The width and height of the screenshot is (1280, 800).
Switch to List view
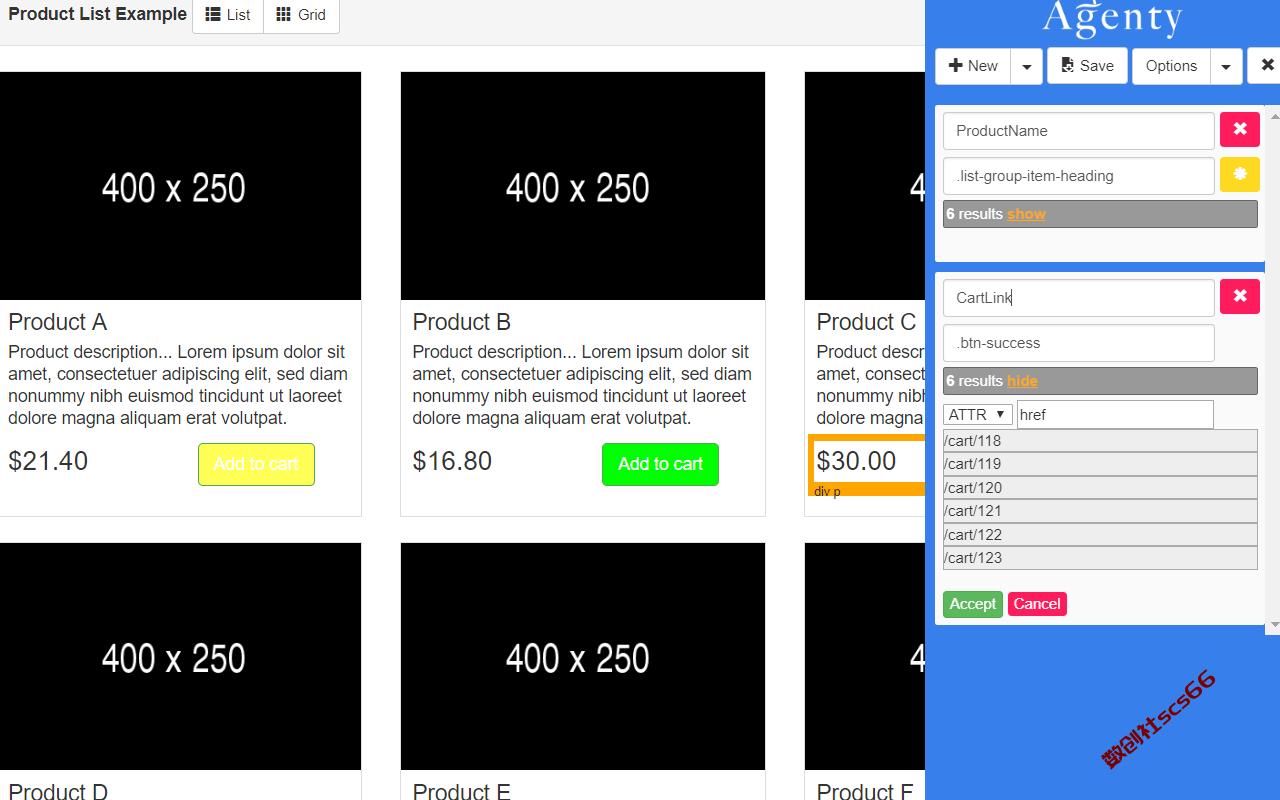228,15
